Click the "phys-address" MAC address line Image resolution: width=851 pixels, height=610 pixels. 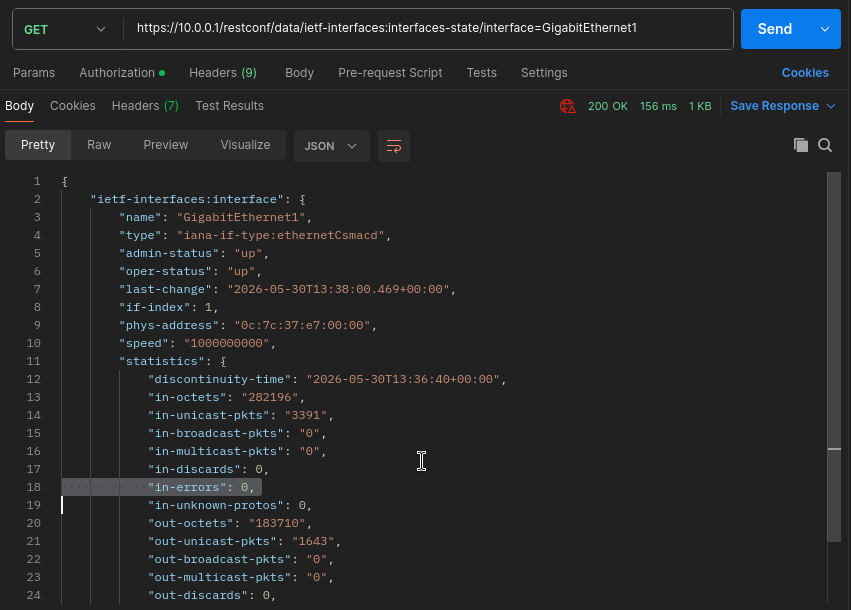tap(248, 325)
